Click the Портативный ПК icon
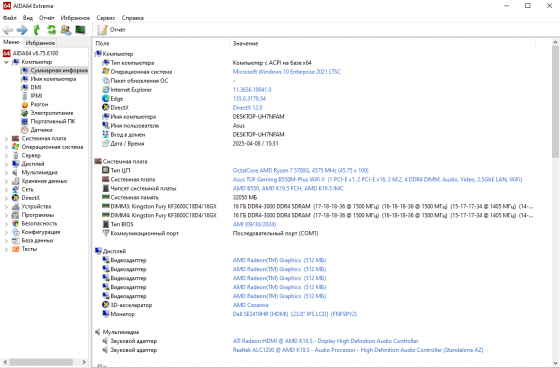 click(24, 121)
